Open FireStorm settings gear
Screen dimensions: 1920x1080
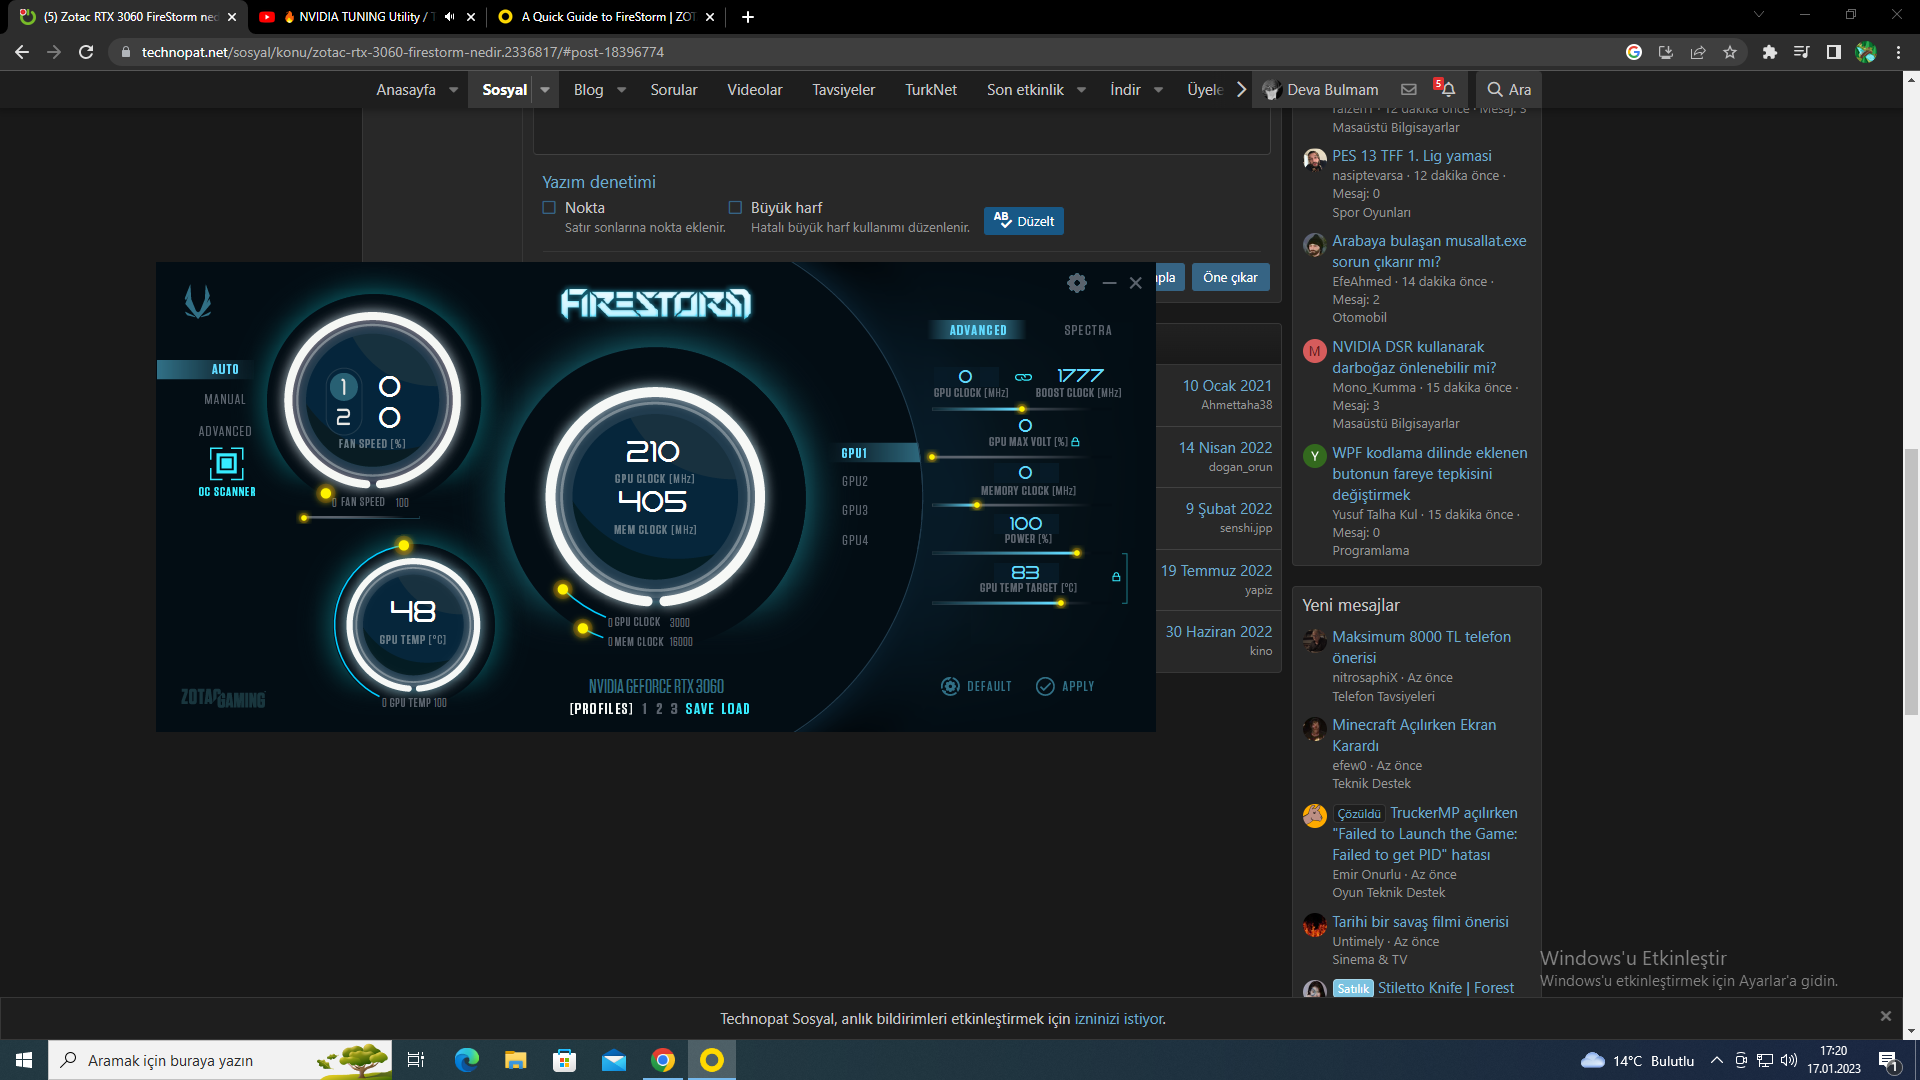point(1076,283)
